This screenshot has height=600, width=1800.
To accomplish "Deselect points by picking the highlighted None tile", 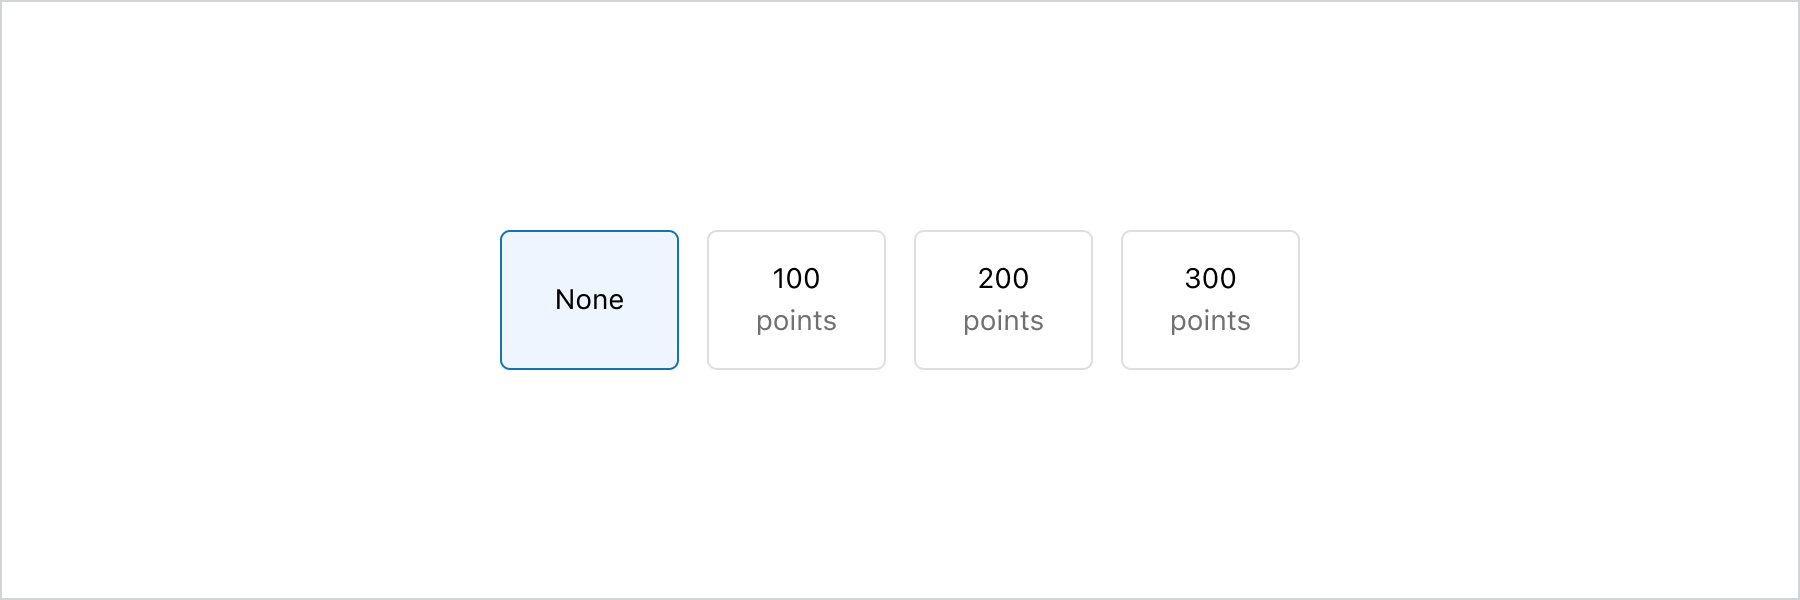I will 589,300.
